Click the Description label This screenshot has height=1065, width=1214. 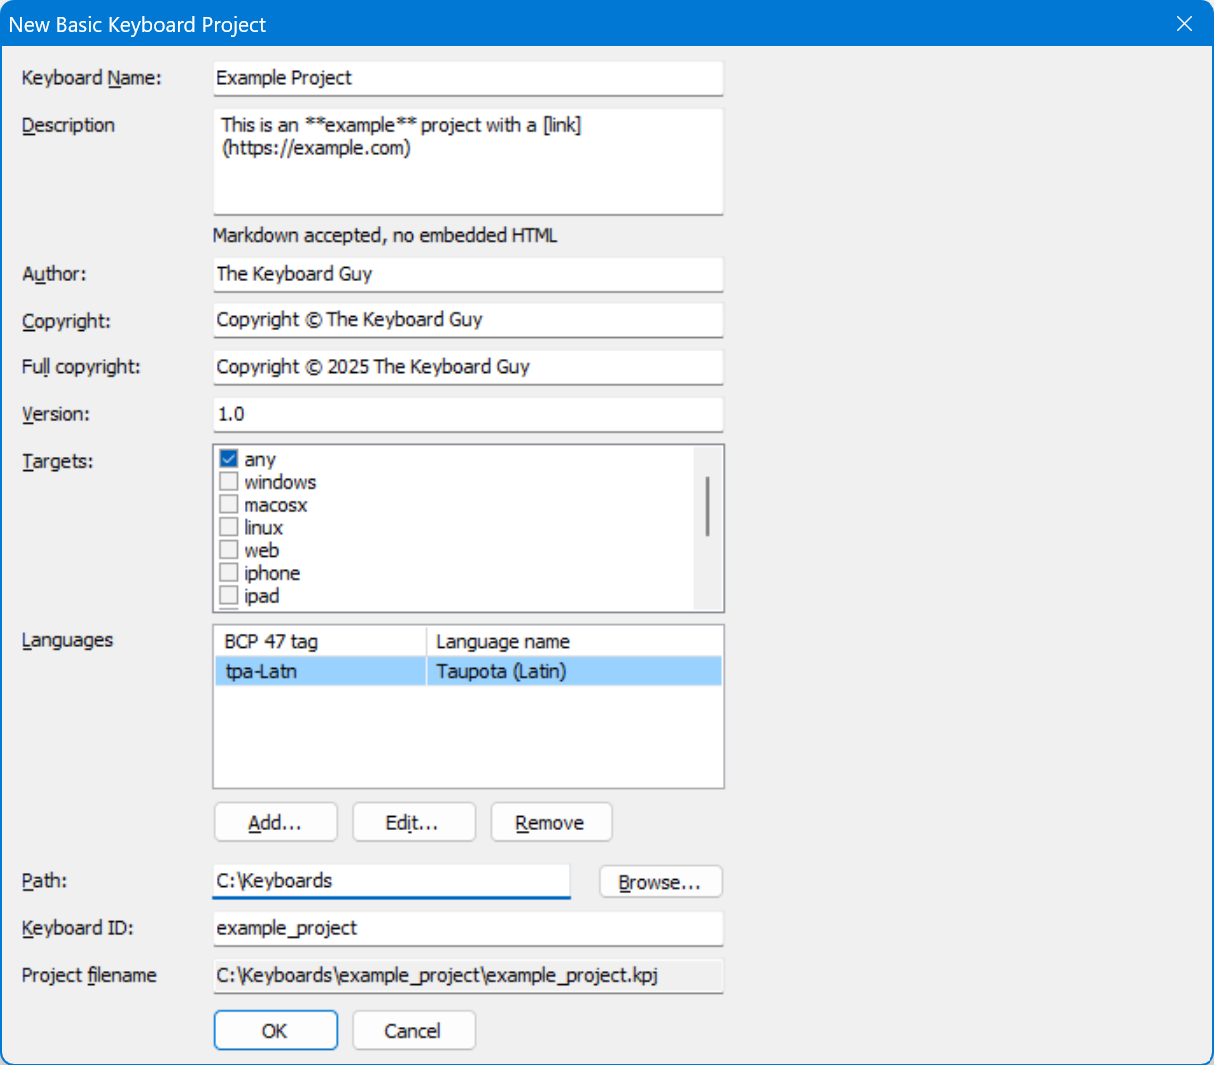point(68,125)
